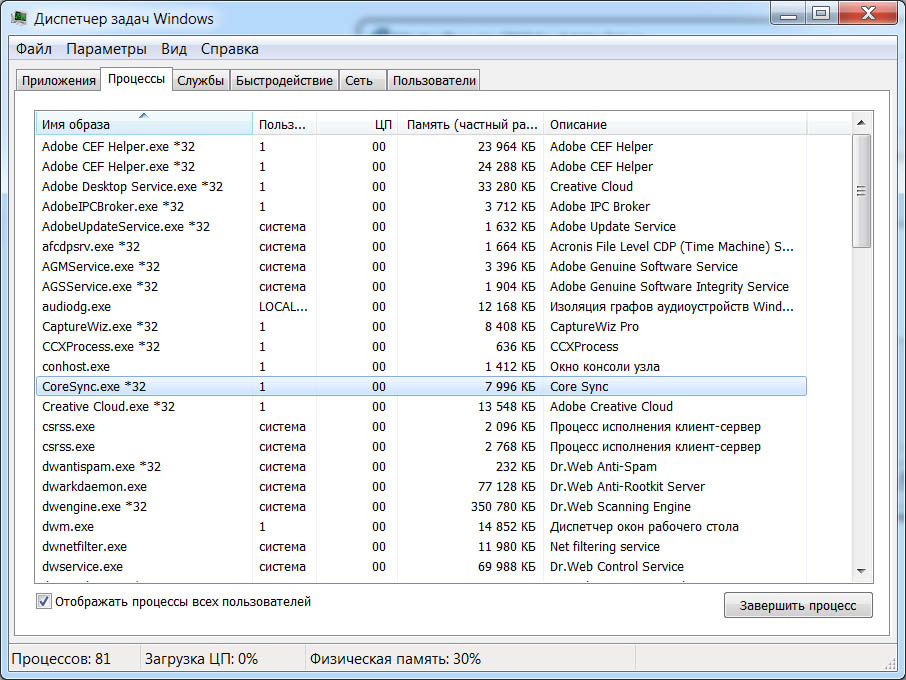Viewport: 906px width, 680px height.
Task: Click the LOCAL... user cell for audiodg.exe
Action: 283,307
